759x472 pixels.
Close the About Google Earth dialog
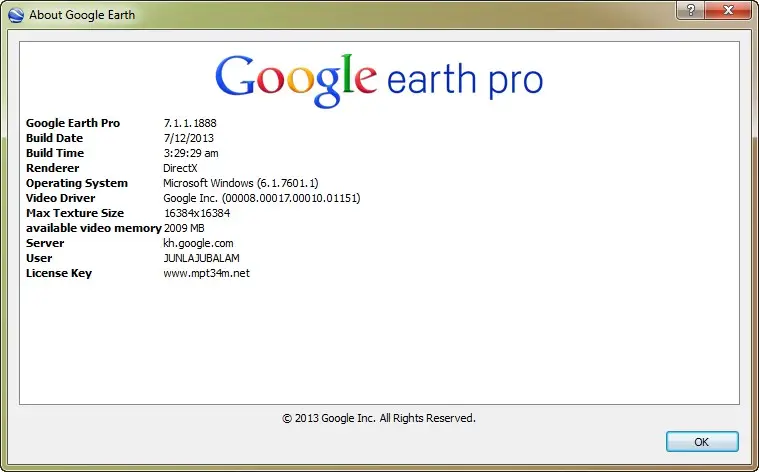[728, 10]
